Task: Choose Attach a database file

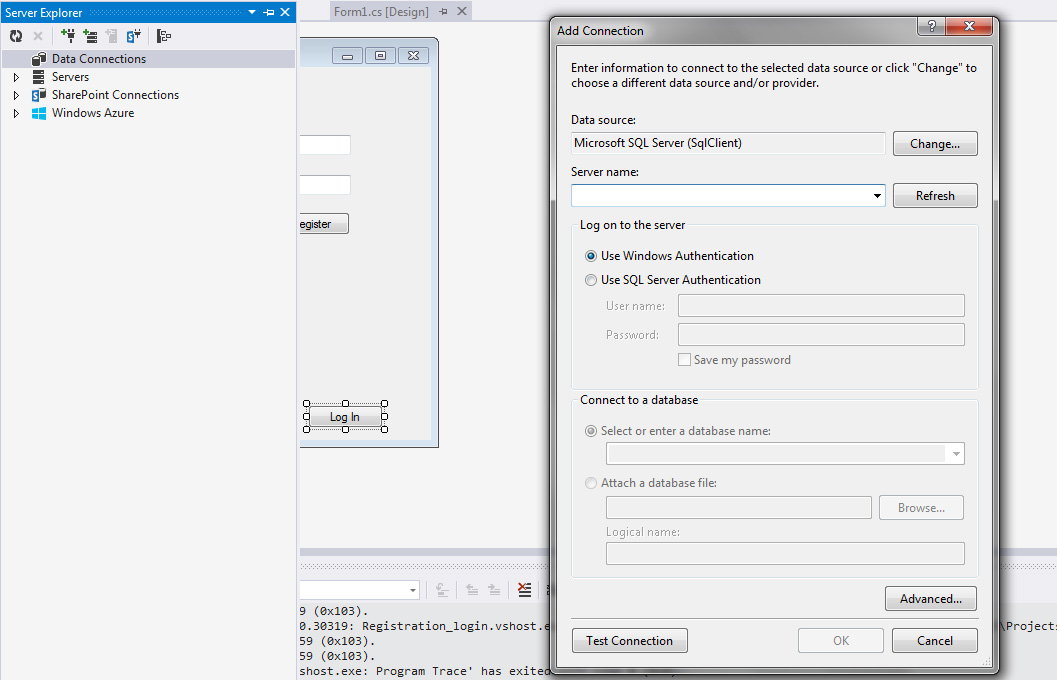Action: point(591,483)
